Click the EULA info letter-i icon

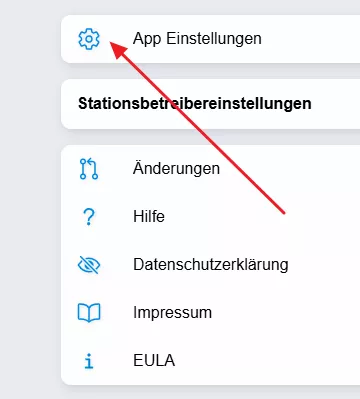(89, 361)
